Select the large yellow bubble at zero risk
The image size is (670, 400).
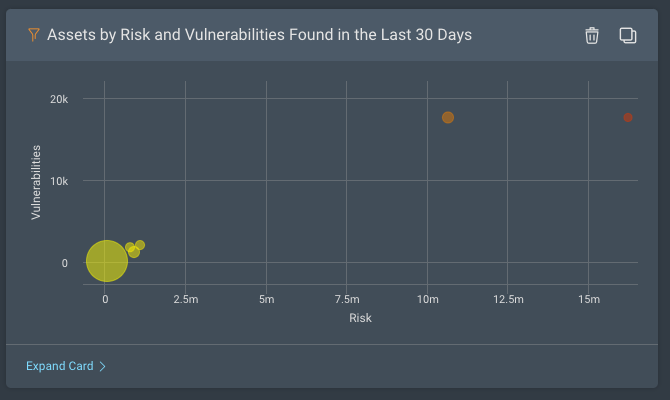[107, 261]
